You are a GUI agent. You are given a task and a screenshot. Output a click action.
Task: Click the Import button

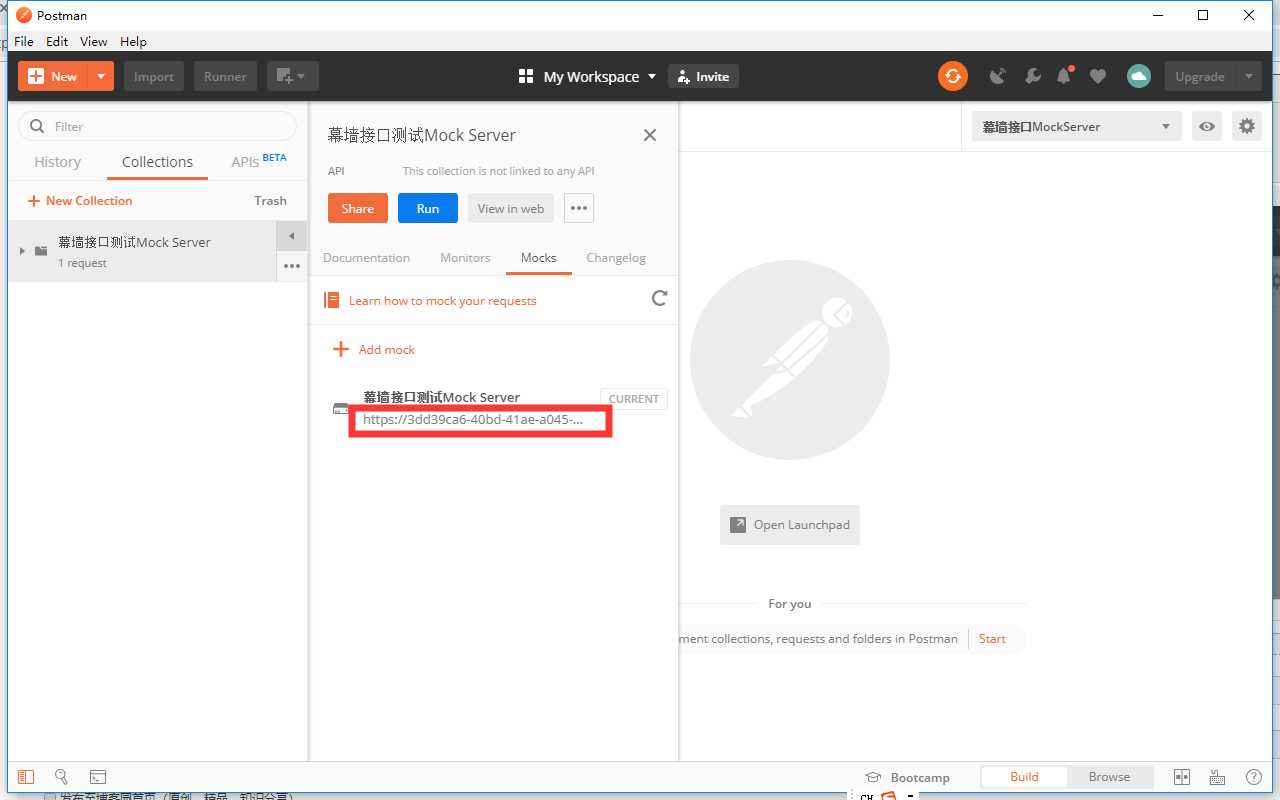pyautogui.click(x=154, y=76)
